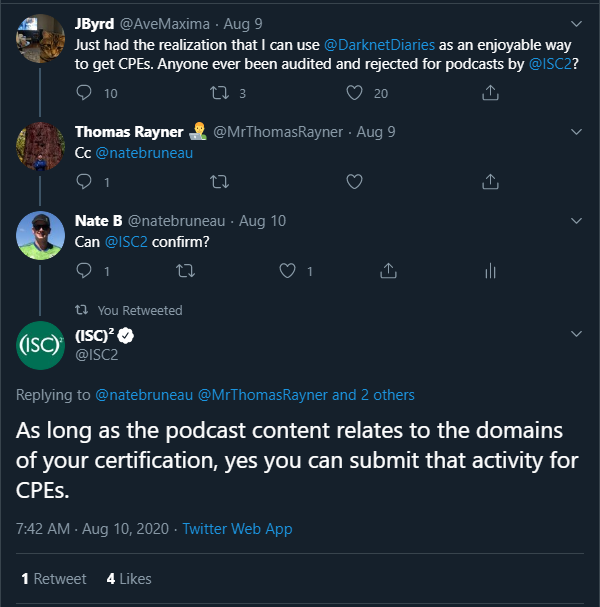600x607 pixels.
Task: Open the chevron menu on JByrd's tweet
Action: click(x=576, y=24)
